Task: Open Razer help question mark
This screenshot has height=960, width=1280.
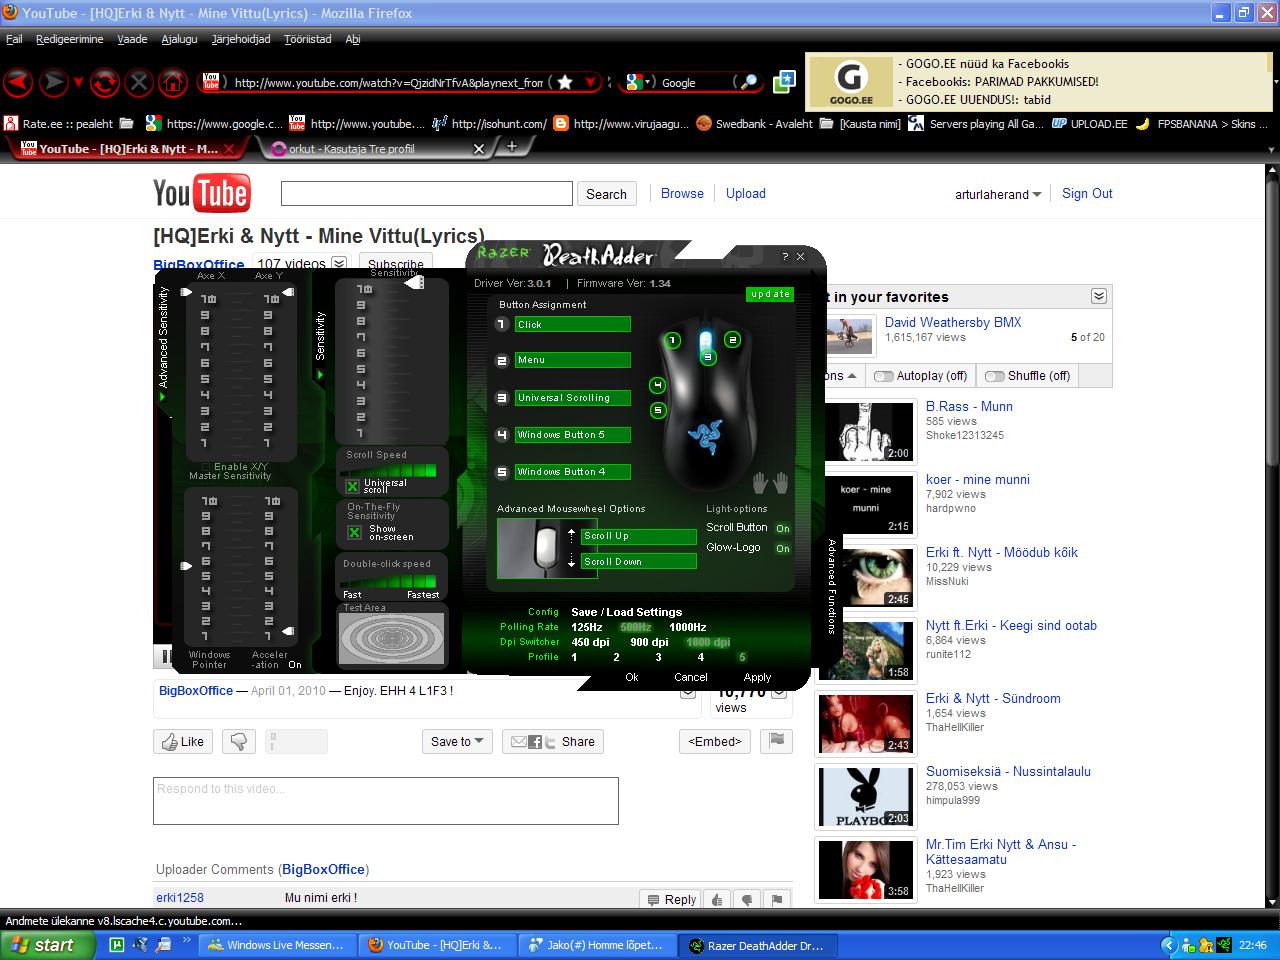Action: click(785, 257)
